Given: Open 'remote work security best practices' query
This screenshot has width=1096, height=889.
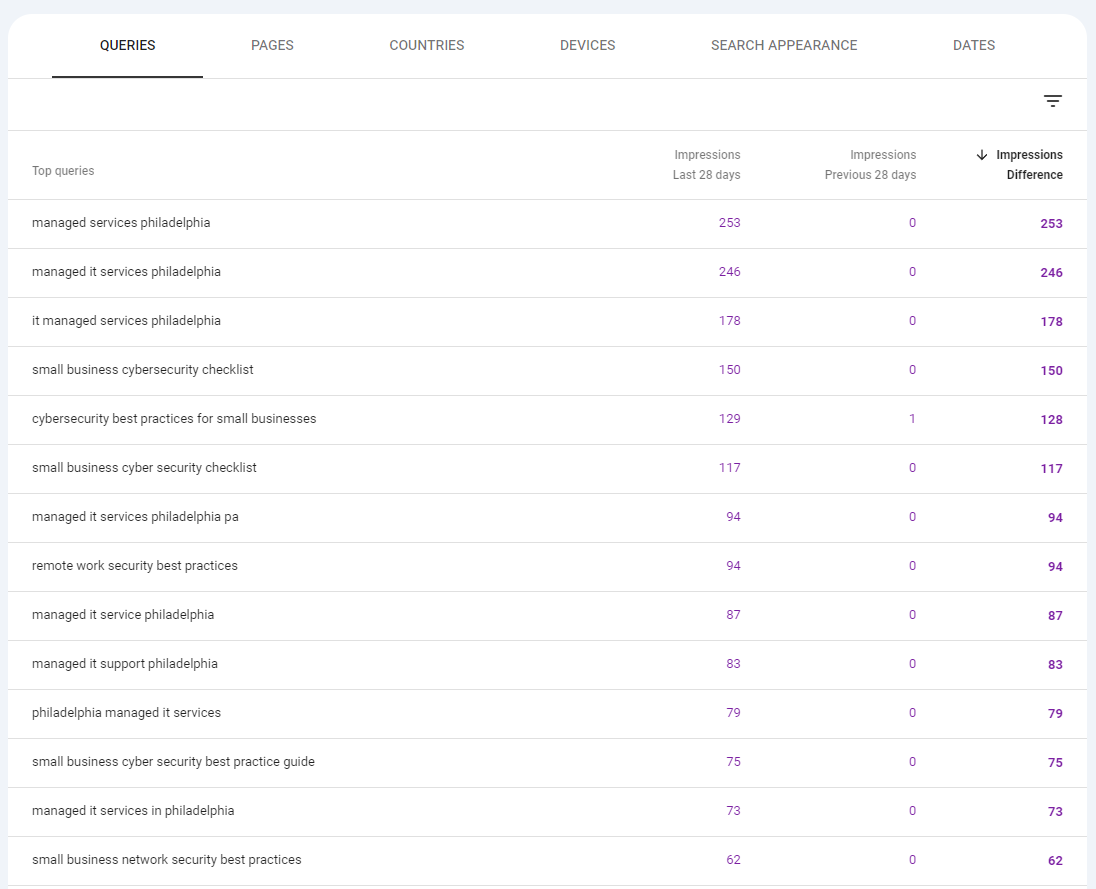Looking at the screenshot, I should point(135,566).
